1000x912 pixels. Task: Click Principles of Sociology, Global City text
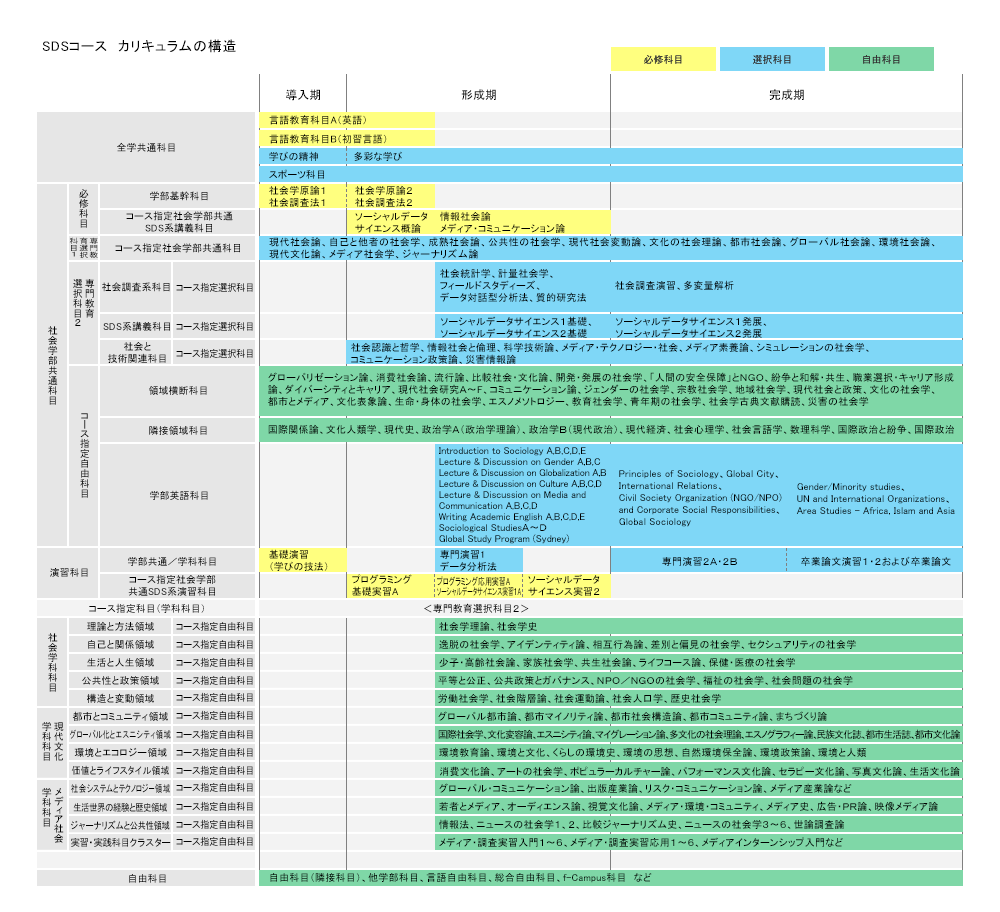point(698,474)
